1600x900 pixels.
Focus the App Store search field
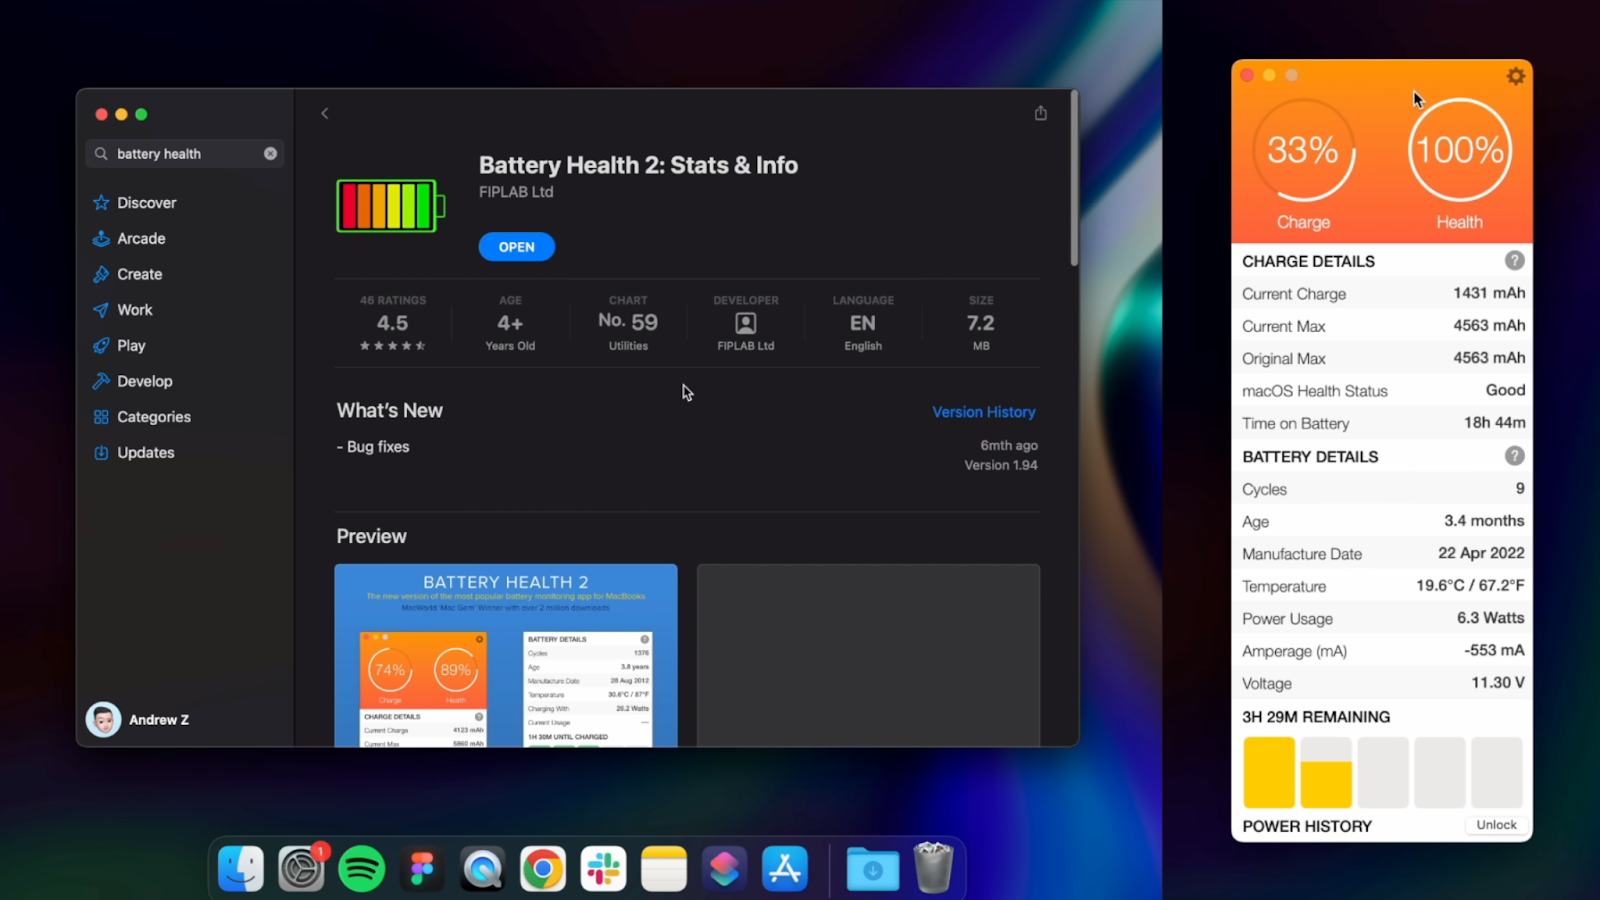[x=185, y=154]
